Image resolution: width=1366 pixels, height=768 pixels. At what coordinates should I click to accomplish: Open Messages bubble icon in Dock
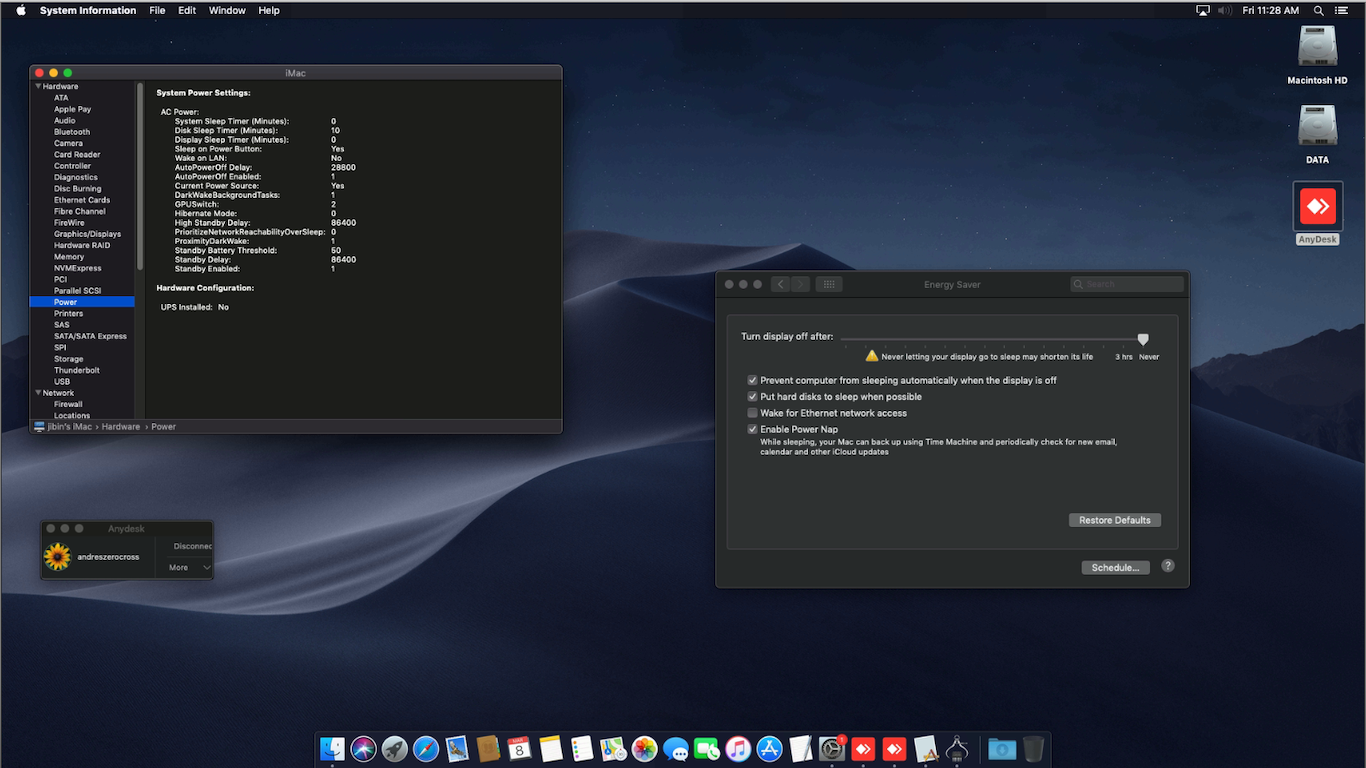pos(676,748)
